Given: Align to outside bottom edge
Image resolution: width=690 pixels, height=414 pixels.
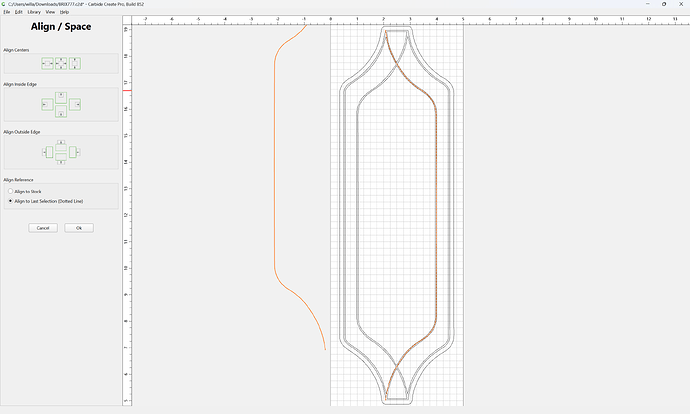Looking at the screenshot, I should coord(61,159).
